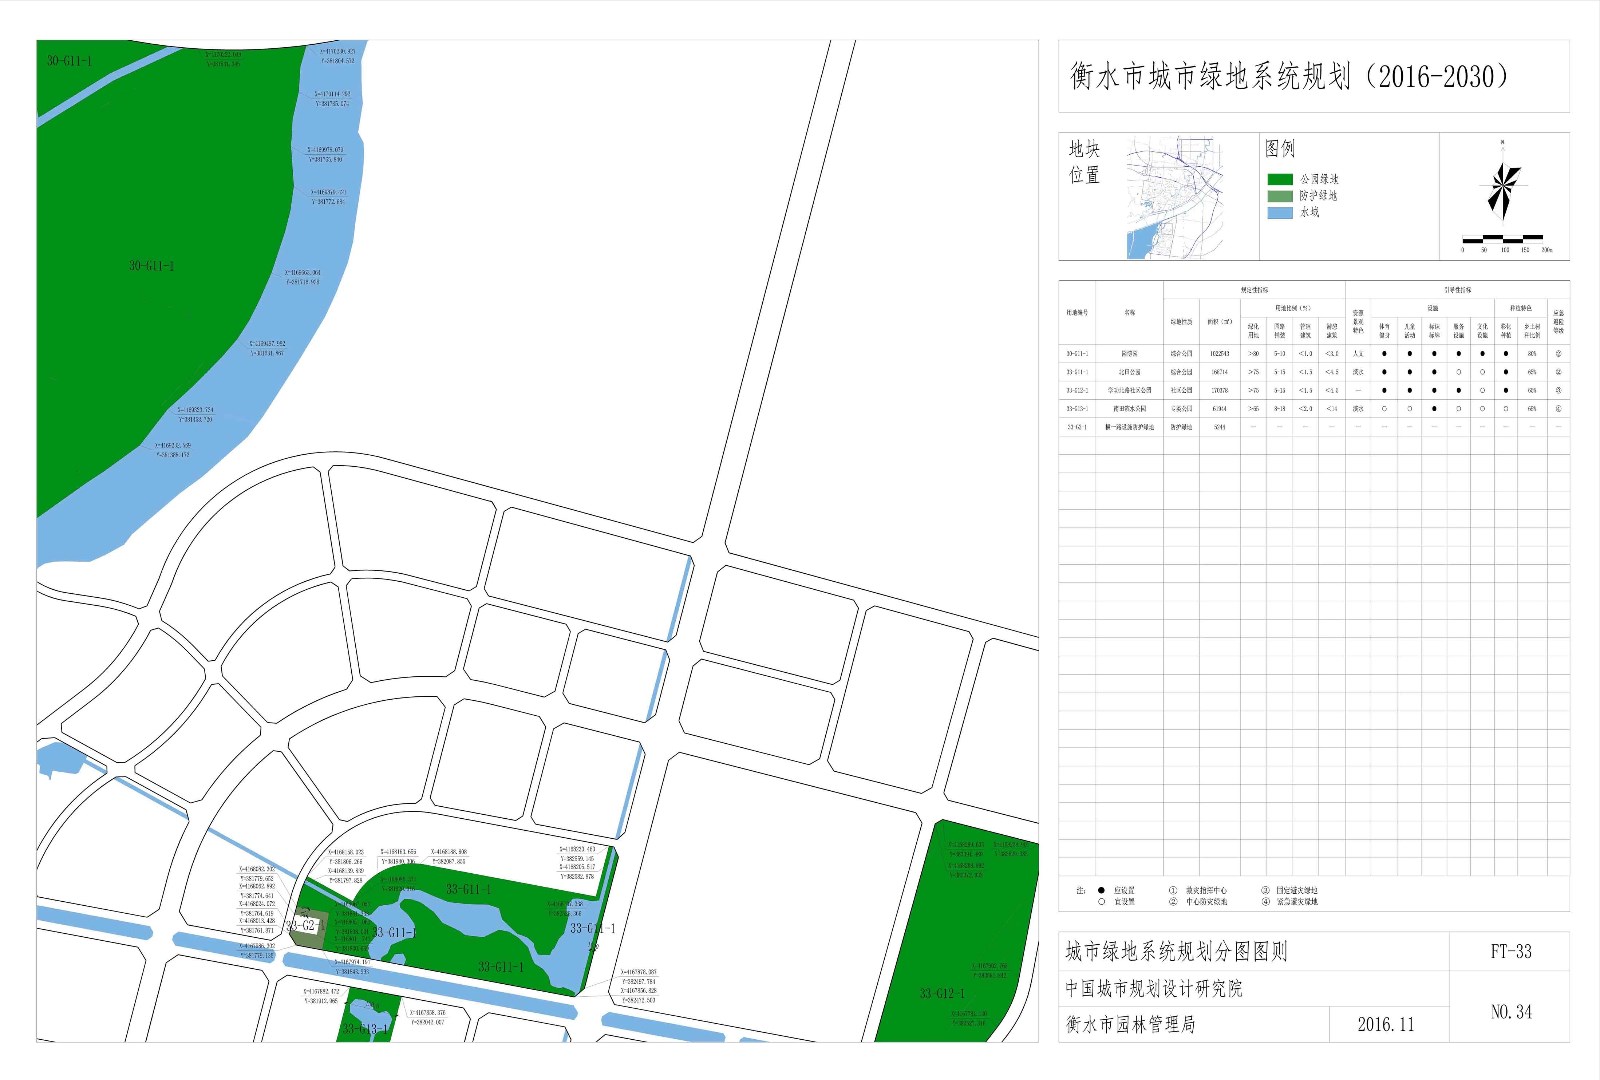Click circled number ④ in the note legend
1600x1080 pixels.
[x=1265, y=902]
